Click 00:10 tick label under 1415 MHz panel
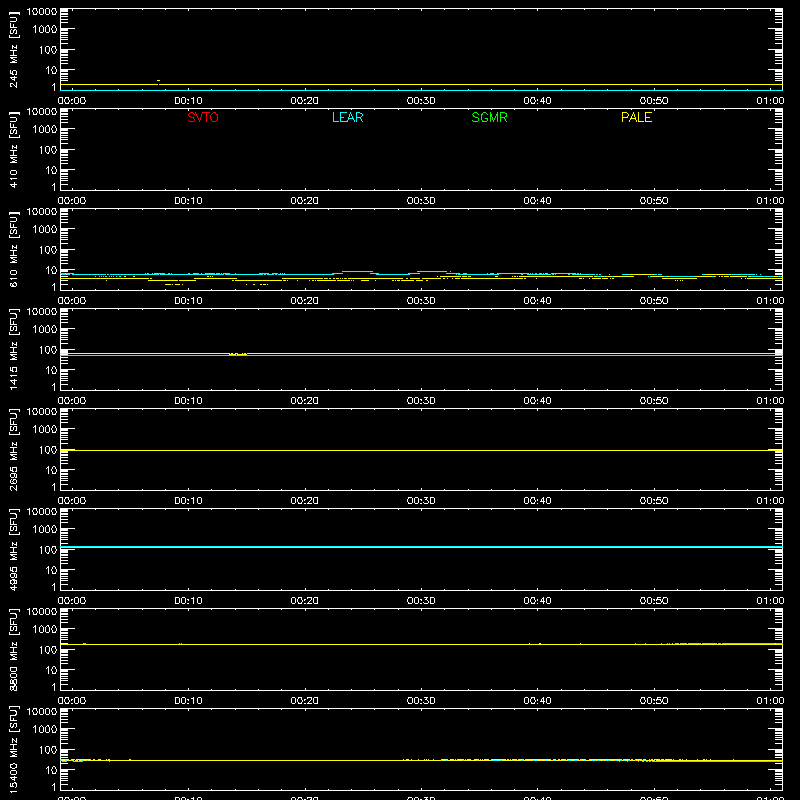The height and width of the screenshot is (800, 800). click(x=188, y=401)
